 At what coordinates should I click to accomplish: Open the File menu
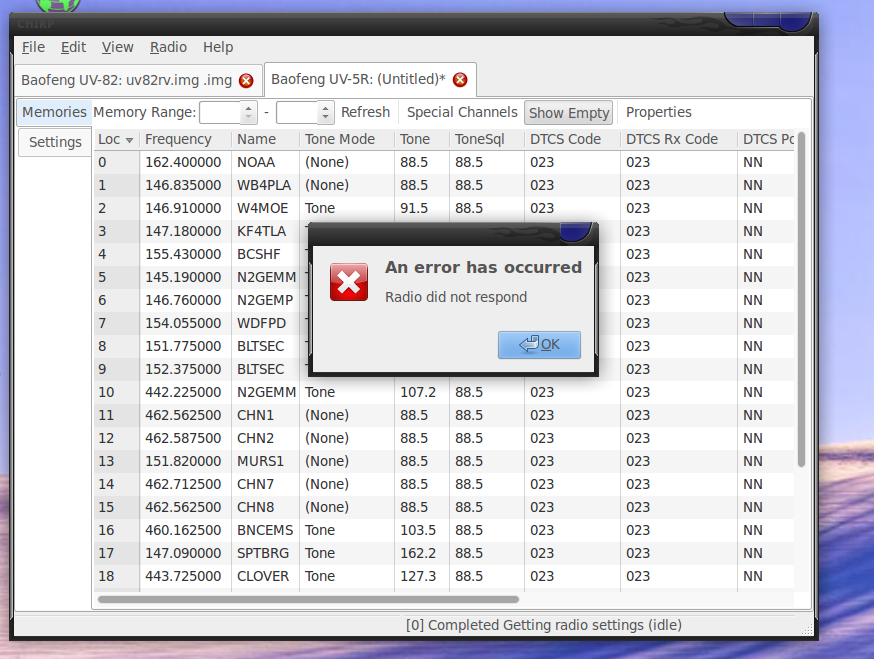point(33,47)
